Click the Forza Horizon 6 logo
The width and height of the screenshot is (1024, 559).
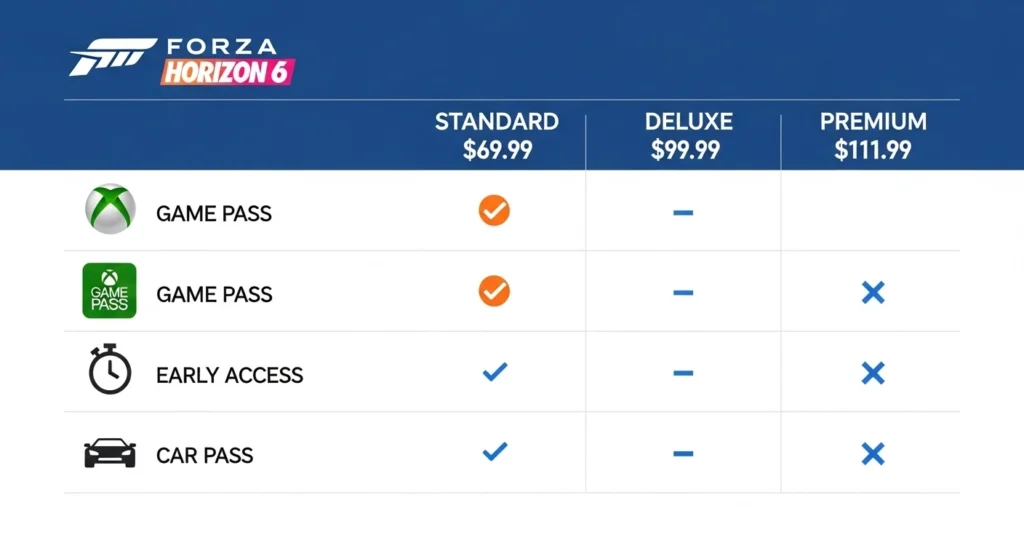click(182, 60)
